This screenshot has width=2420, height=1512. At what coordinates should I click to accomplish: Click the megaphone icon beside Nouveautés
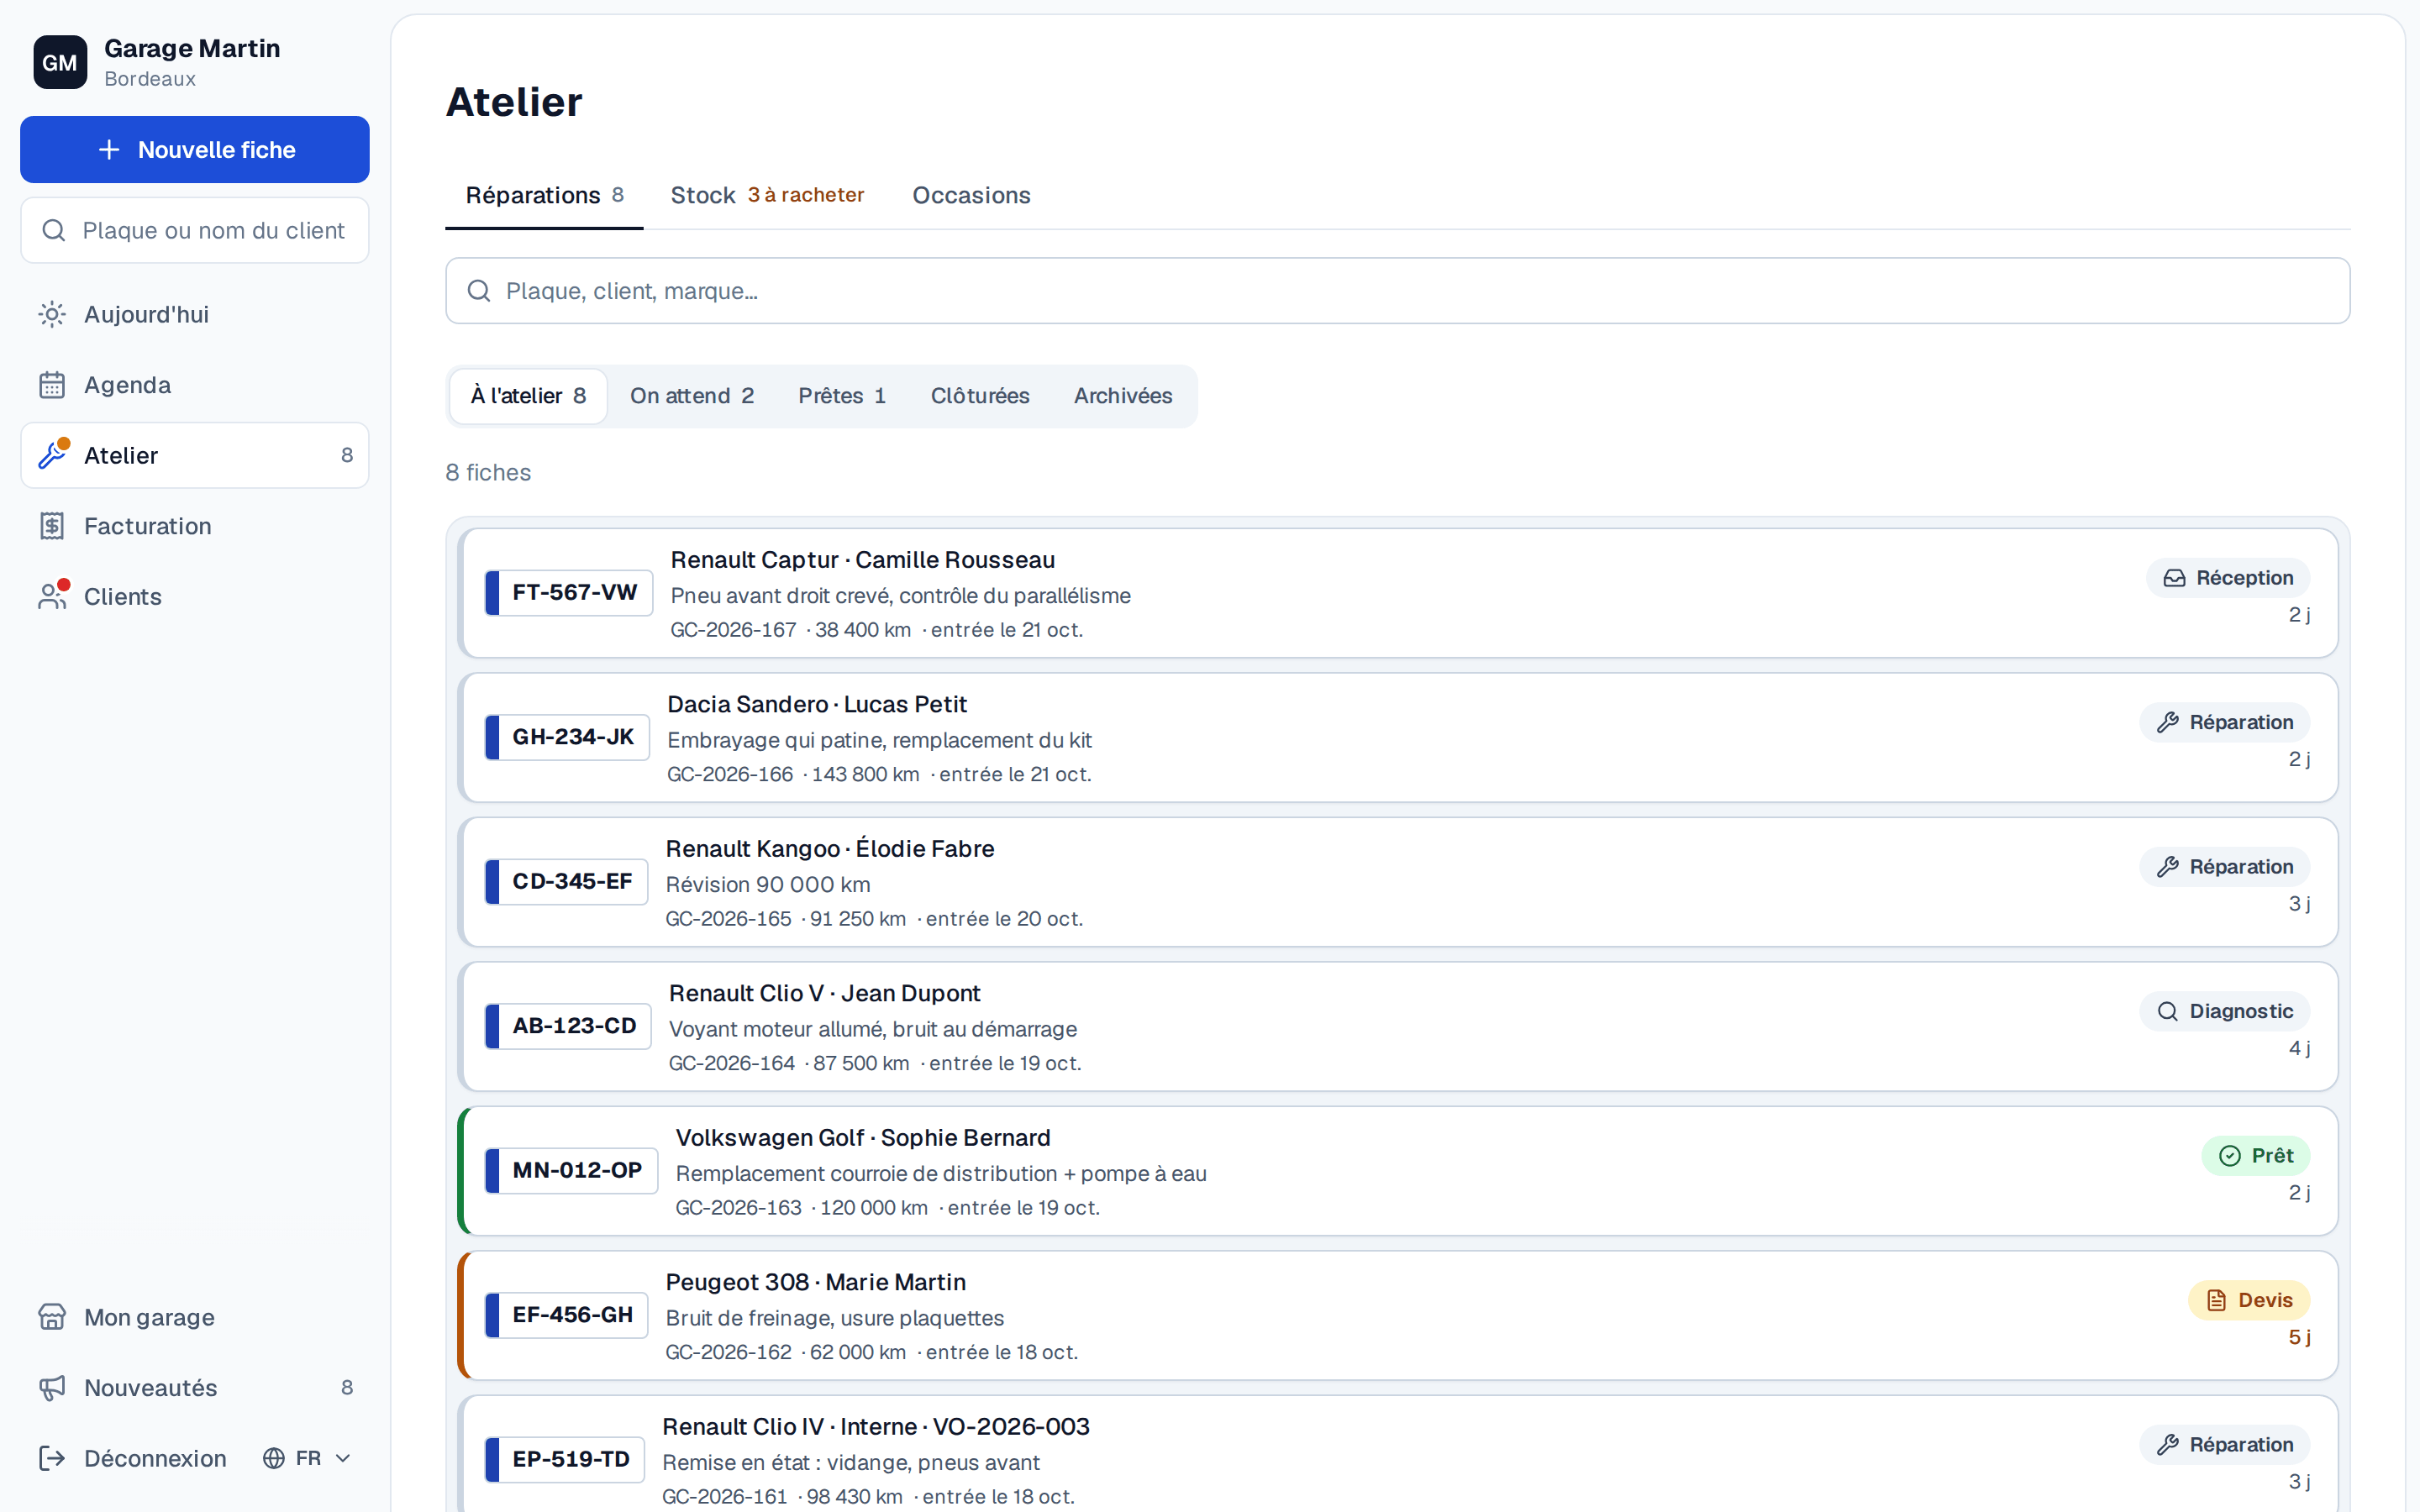(52, 1387)
